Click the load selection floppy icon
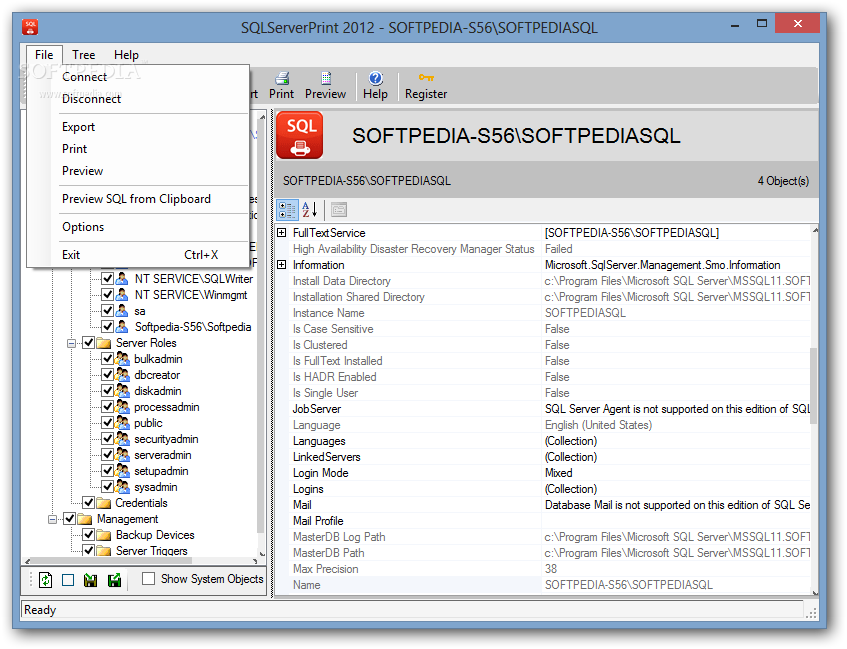This screenshot has height=649, width=847. point(91,580)
